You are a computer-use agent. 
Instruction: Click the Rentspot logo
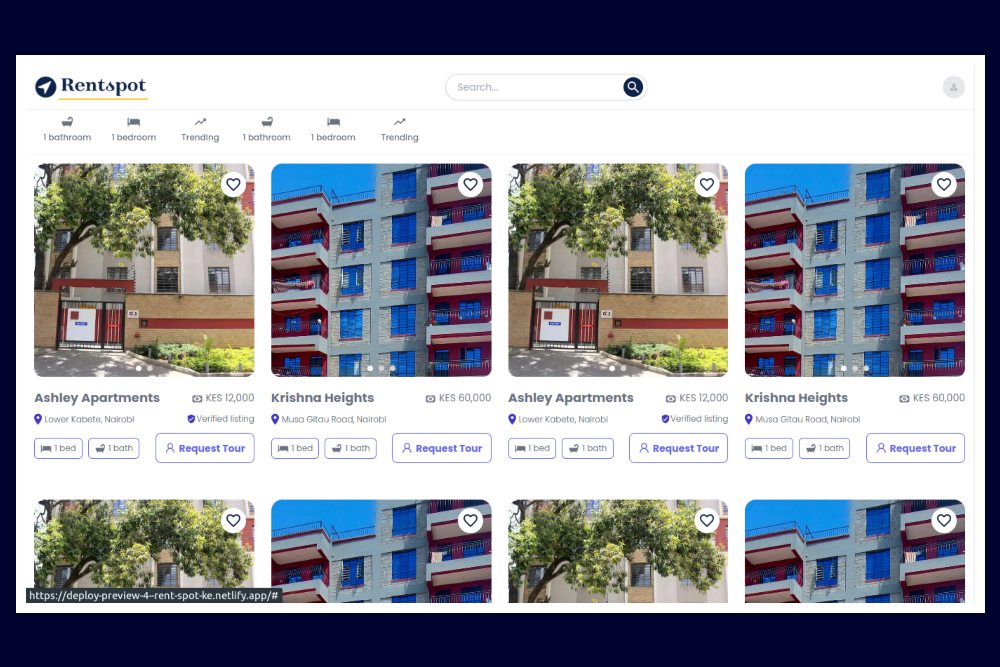pyautogui.click(x=91, y=87)
